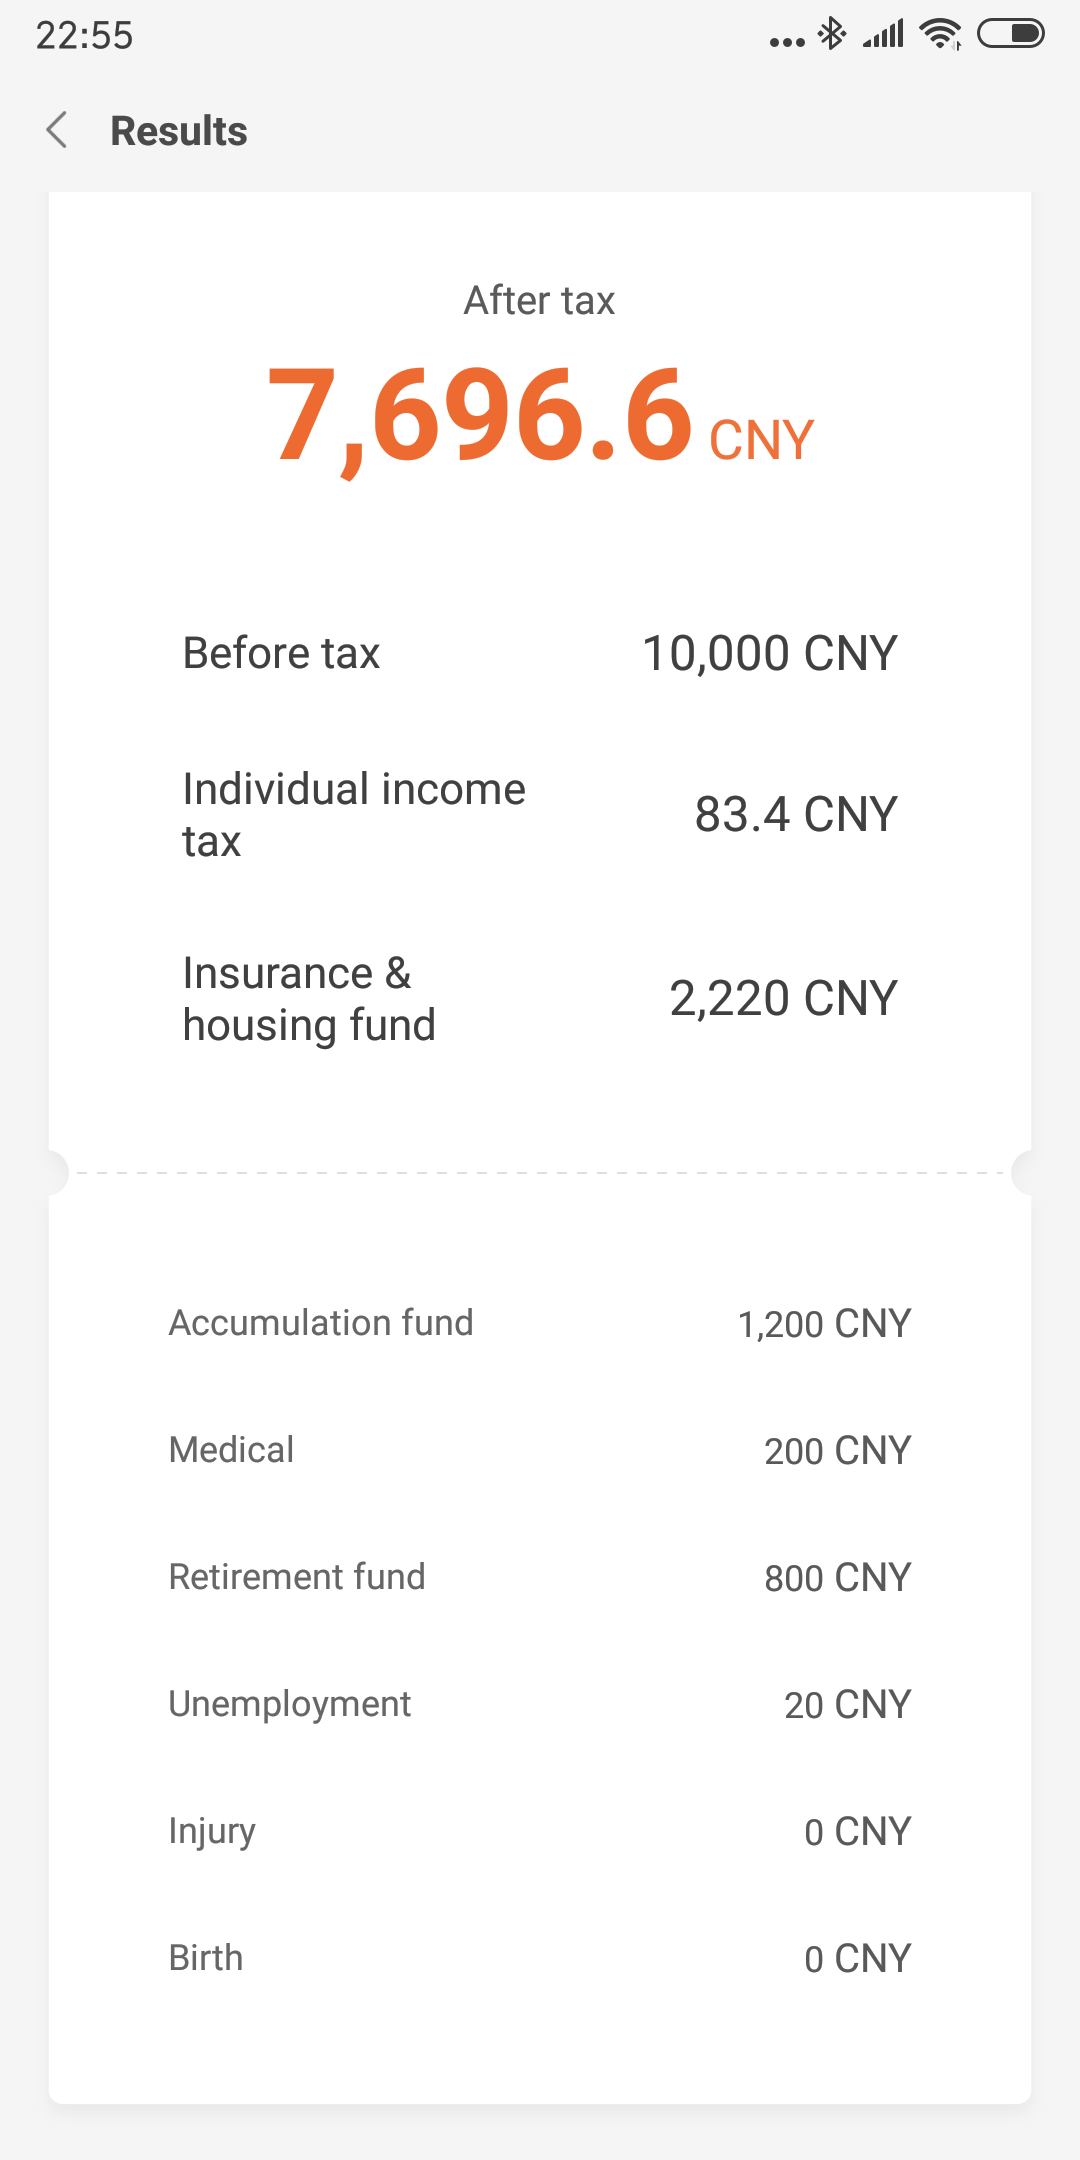Tap the Wi-Fi status icon
This screenshot has width=1080, height=2160.
click(x=941, y=35)
